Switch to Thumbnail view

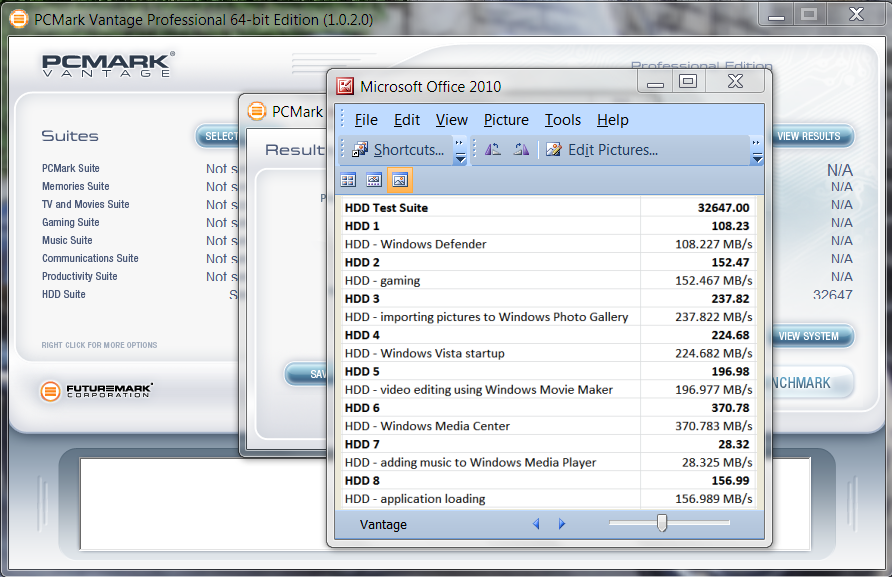pos(348,181)
